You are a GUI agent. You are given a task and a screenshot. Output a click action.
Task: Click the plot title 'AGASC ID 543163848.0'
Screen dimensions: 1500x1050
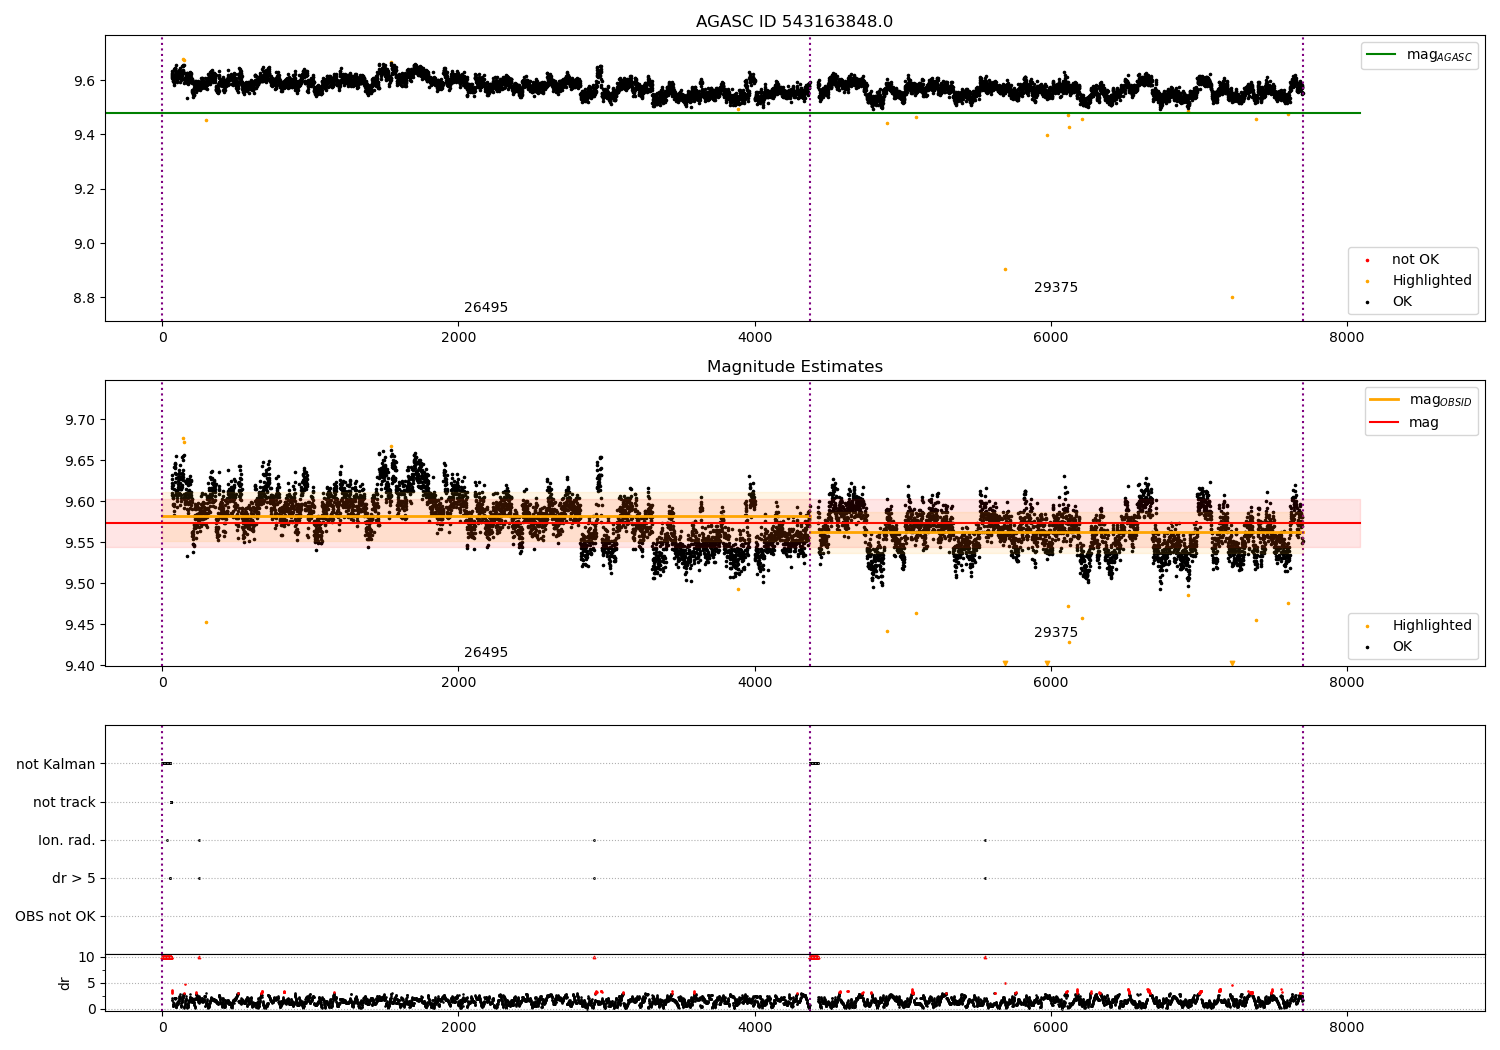coord(794,22)
